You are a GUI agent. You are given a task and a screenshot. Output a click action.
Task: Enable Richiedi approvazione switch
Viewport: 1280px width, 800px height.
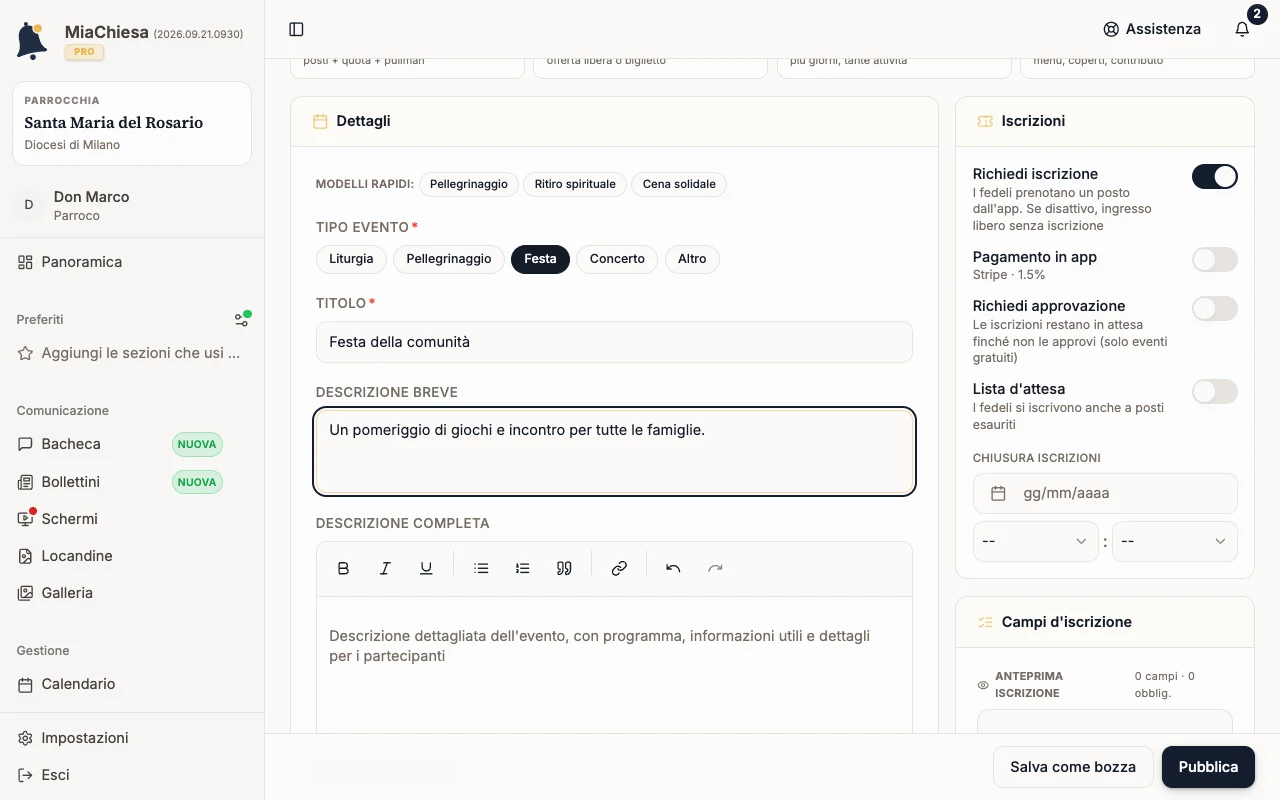[x=1215, y=309]
